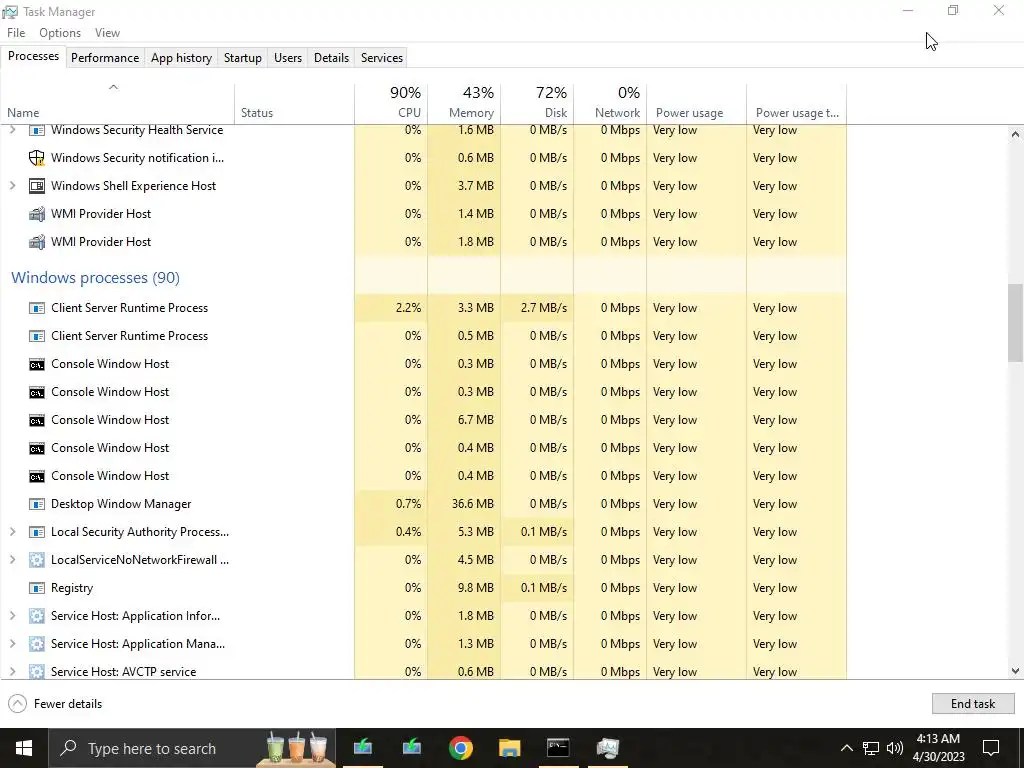Image resolution: width=1024 pixels, height=768 pixels.
Task: Sort by the Disk column header
Action: coord(537,103)
